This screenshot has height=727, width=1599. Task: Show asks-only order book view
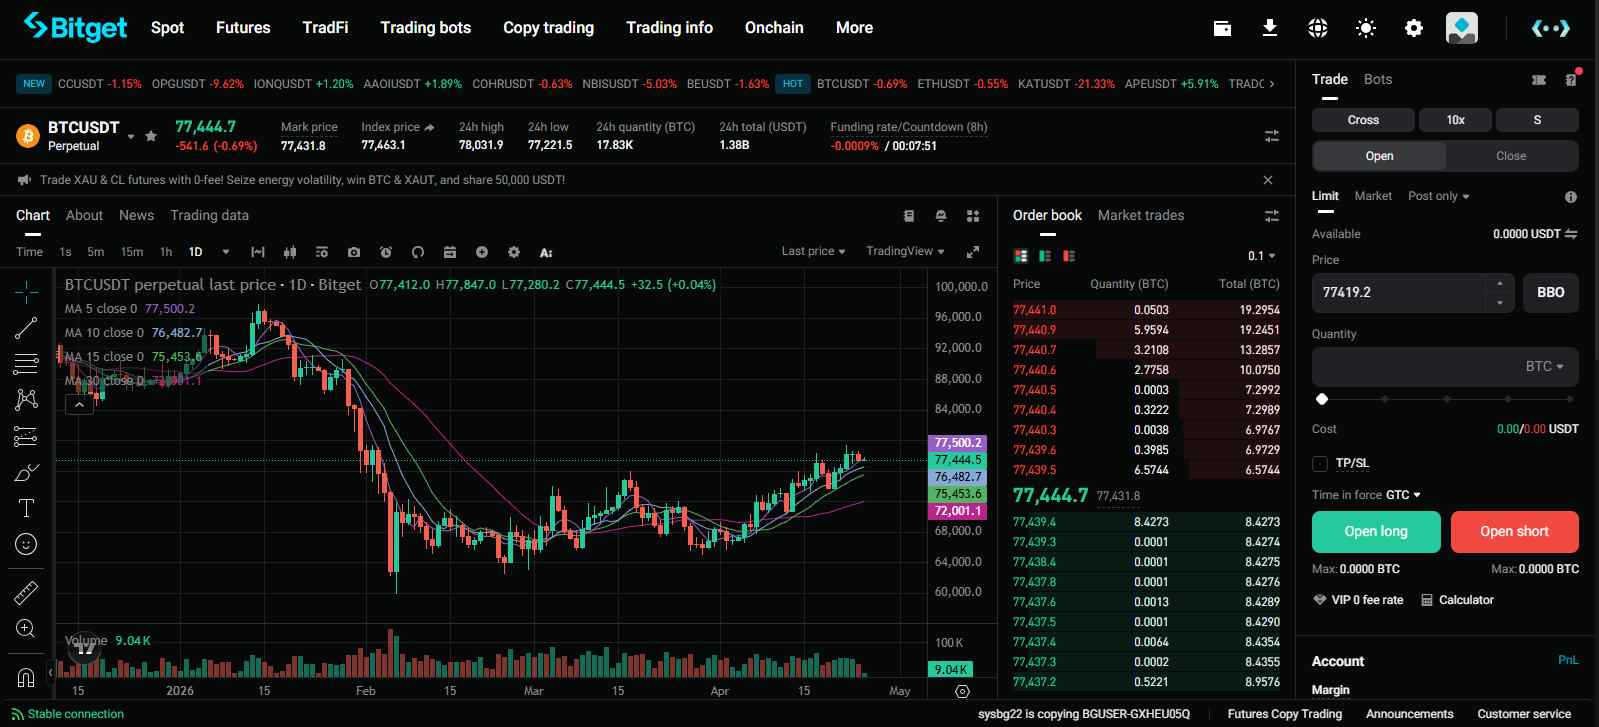click(x=1069, y=256)
